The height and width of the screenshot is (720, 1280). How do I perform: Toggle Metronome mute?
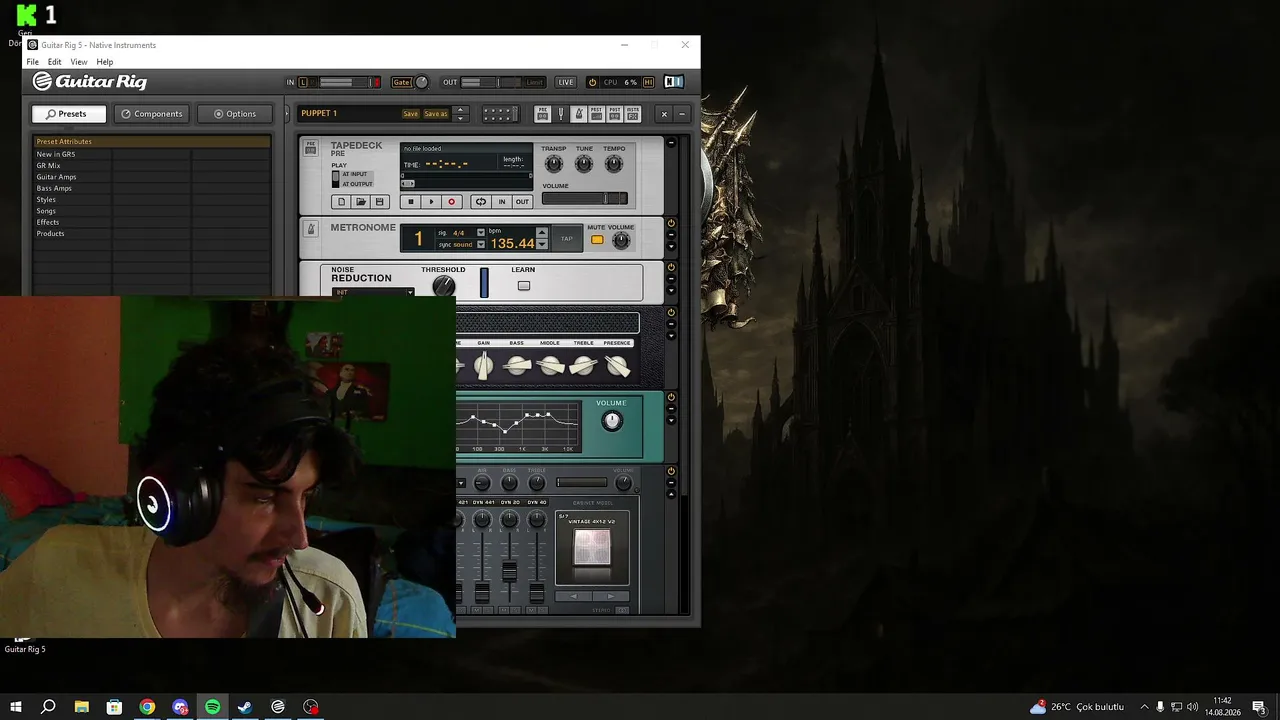tap(597, 240)
